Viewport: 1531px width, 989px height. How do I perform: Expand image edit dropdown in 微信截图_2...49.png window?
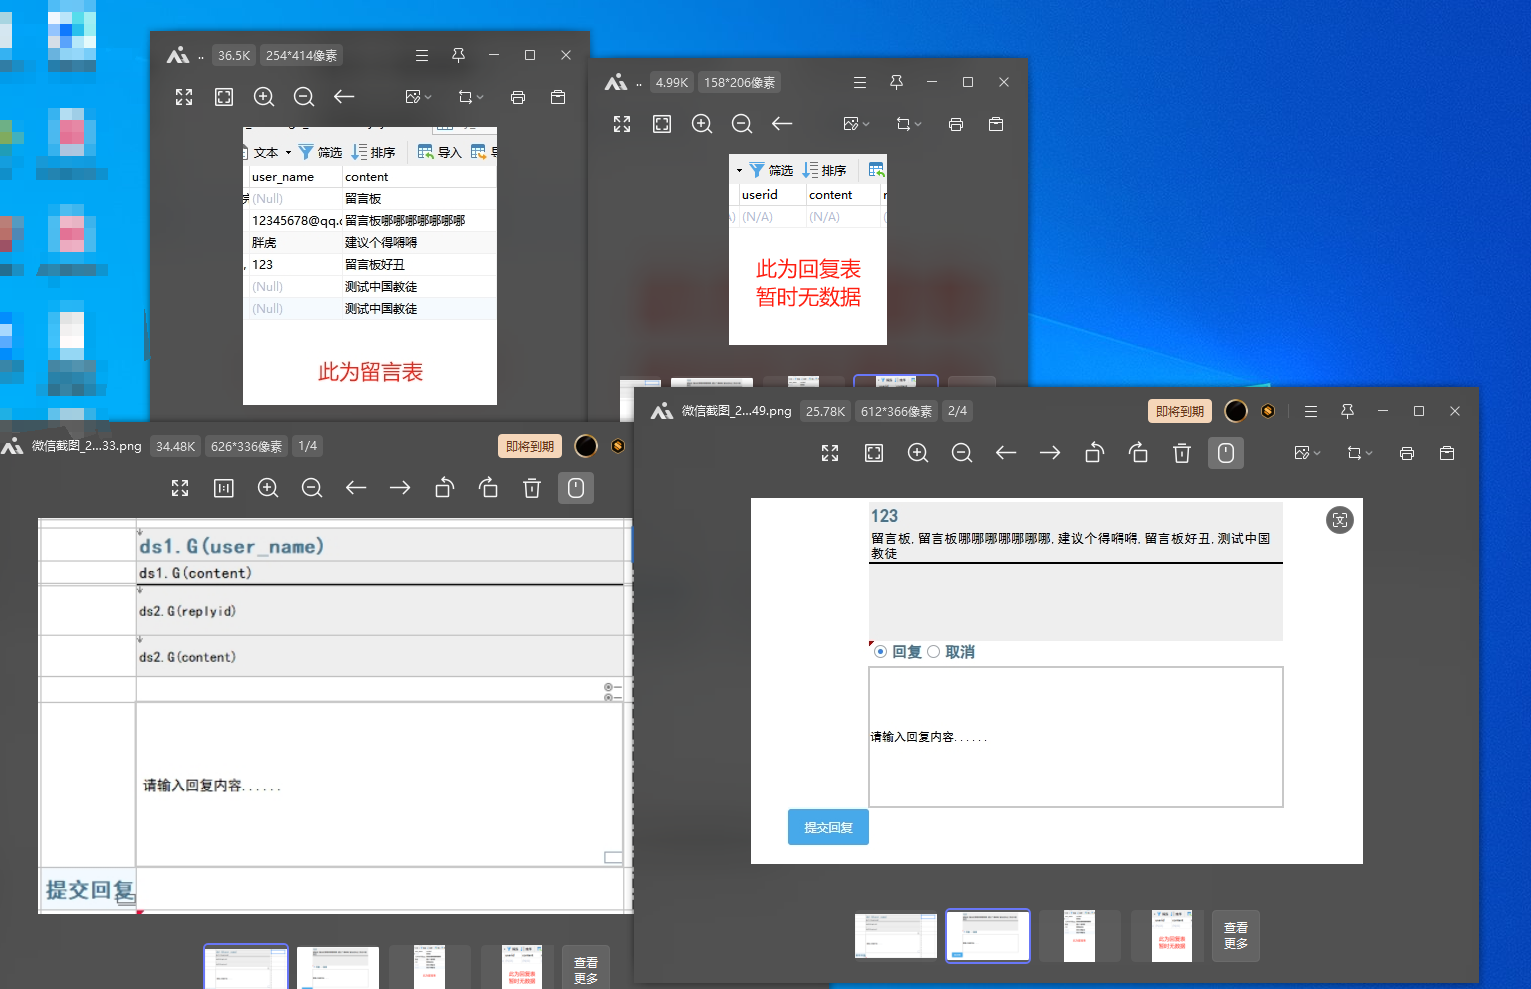(1307, 453)
